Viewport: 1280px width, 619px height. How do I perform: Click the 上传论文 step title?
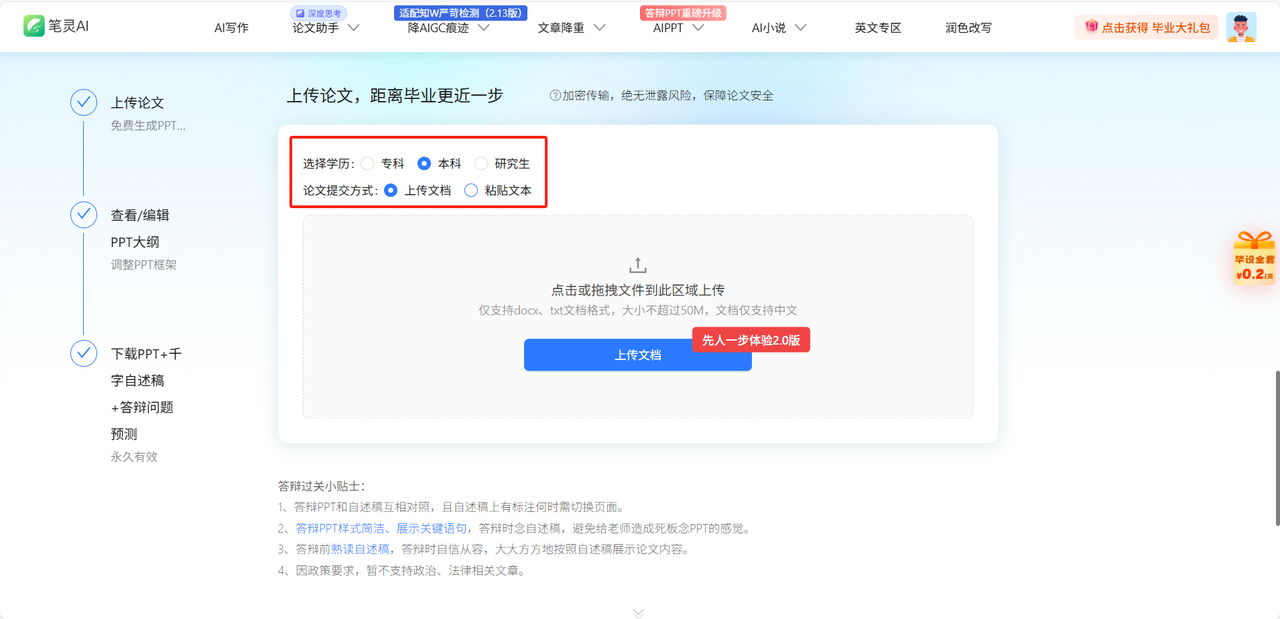tap(137, 102)
